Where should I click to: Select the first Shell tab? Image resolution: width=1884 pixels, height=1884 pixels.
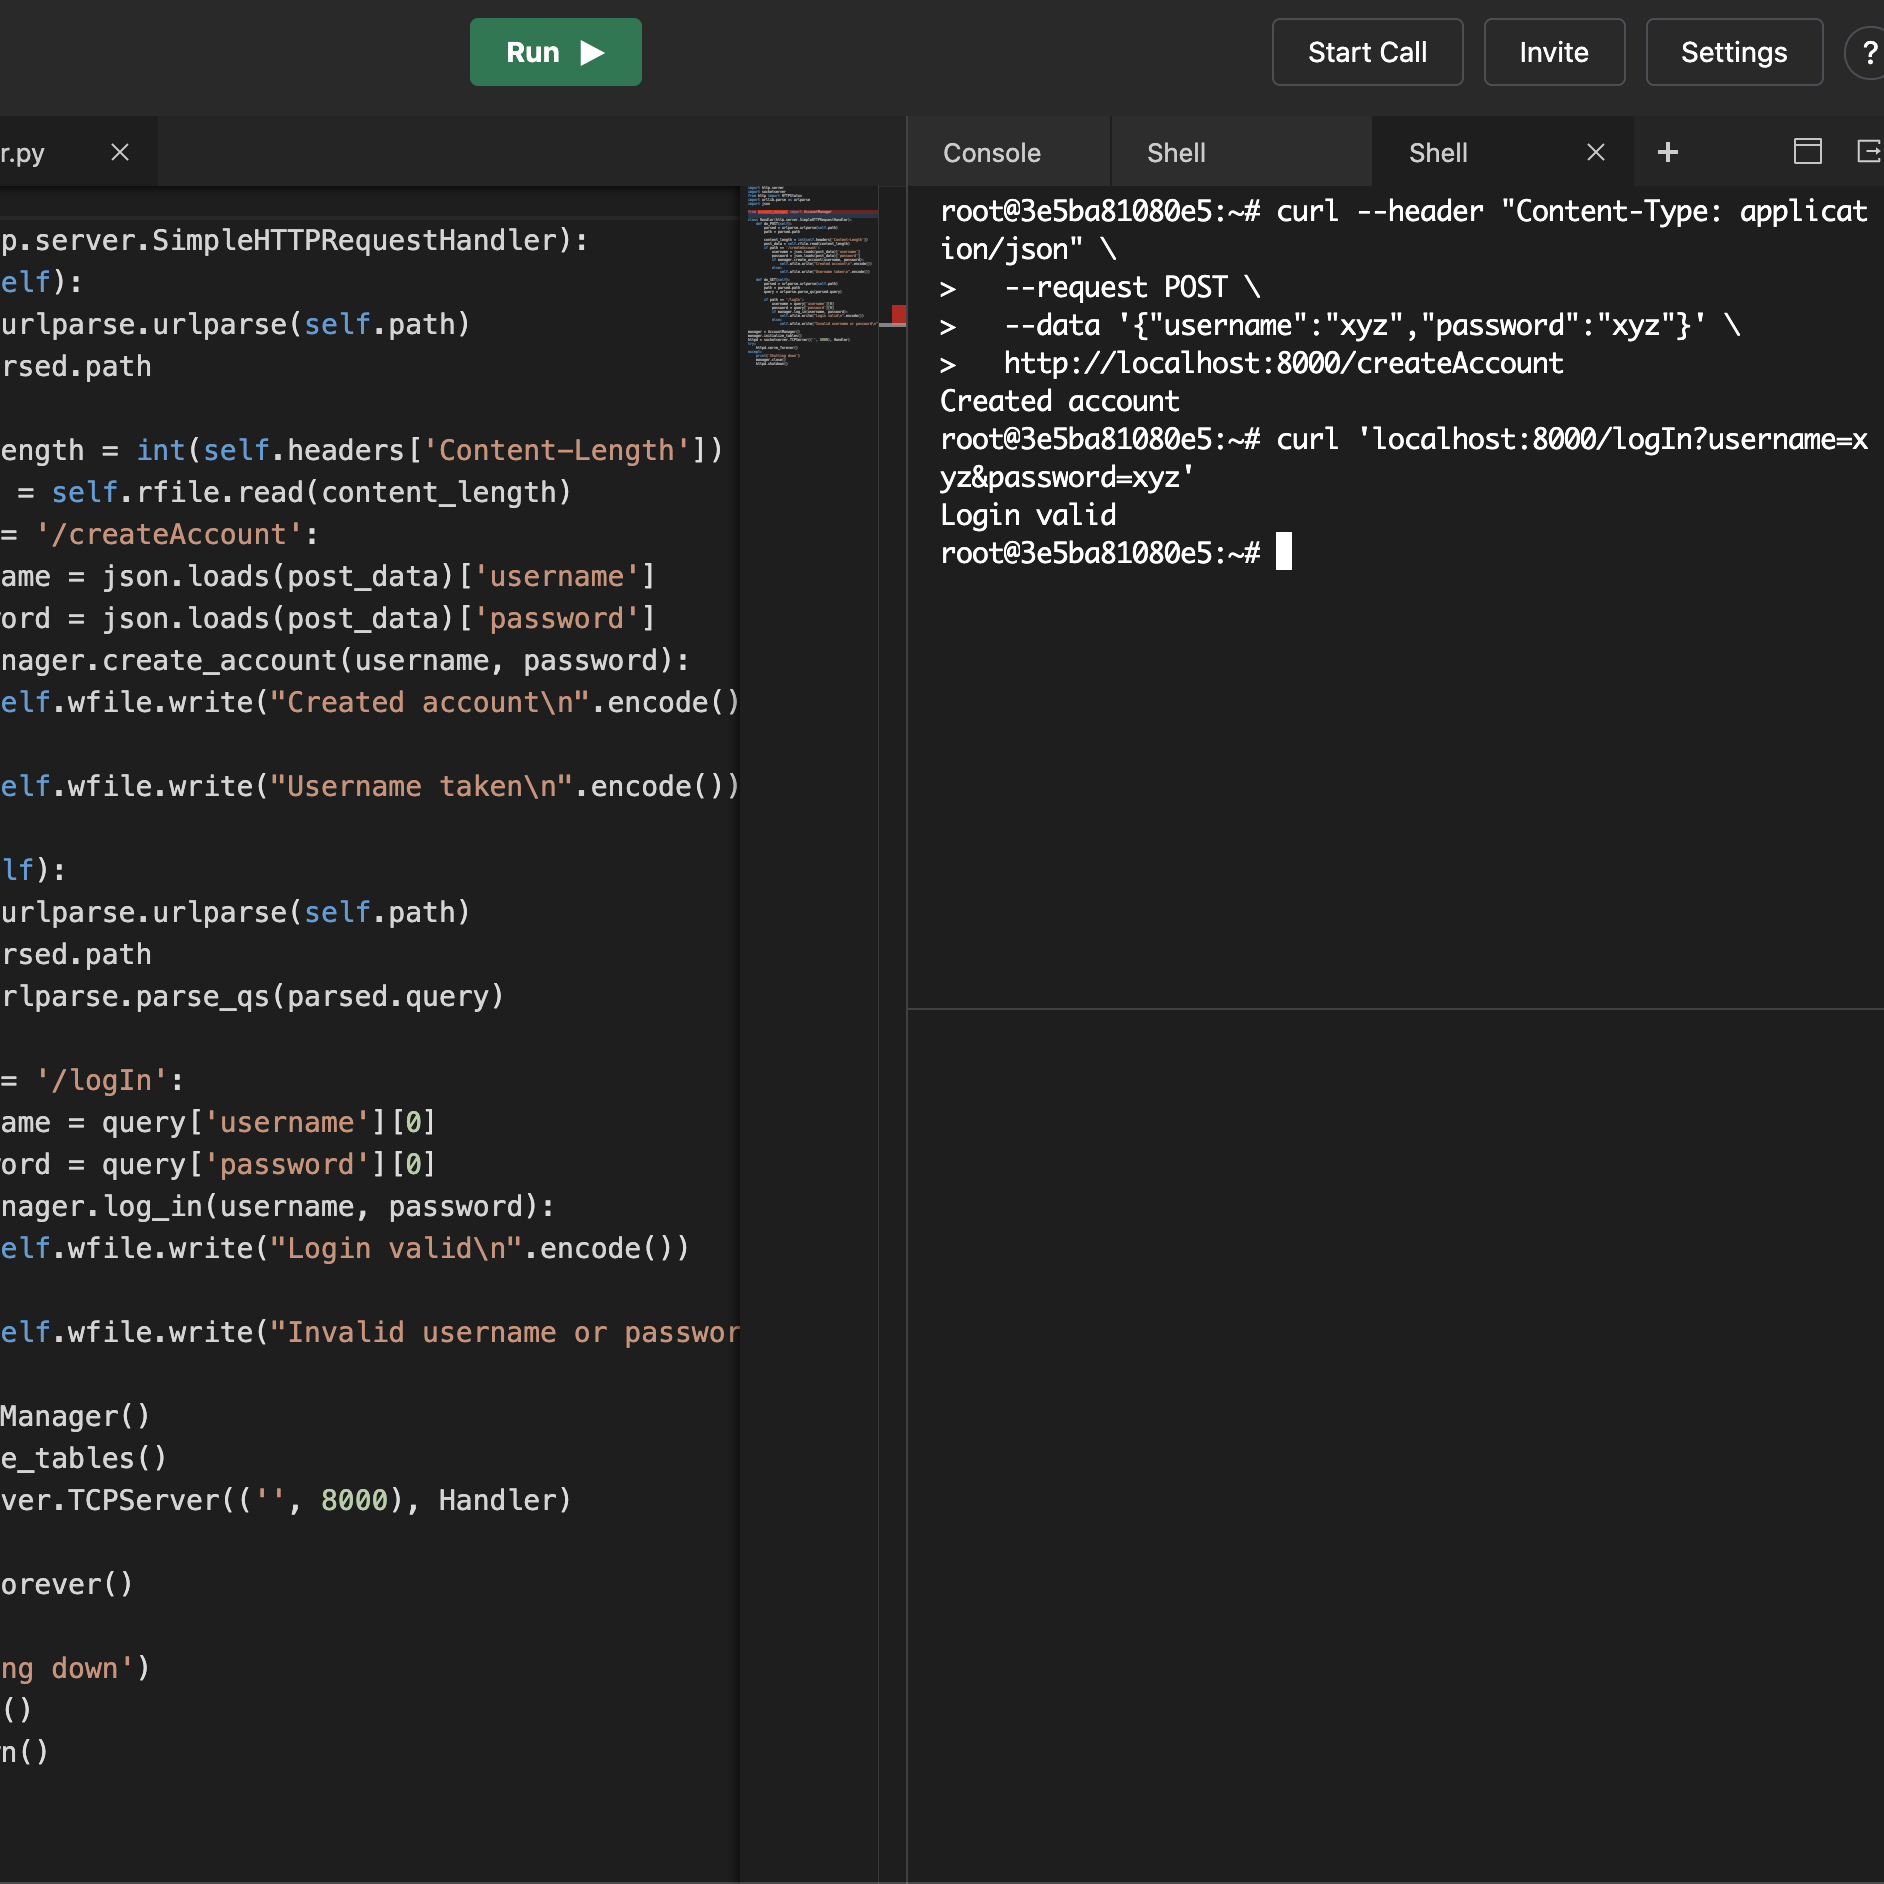1175,153
